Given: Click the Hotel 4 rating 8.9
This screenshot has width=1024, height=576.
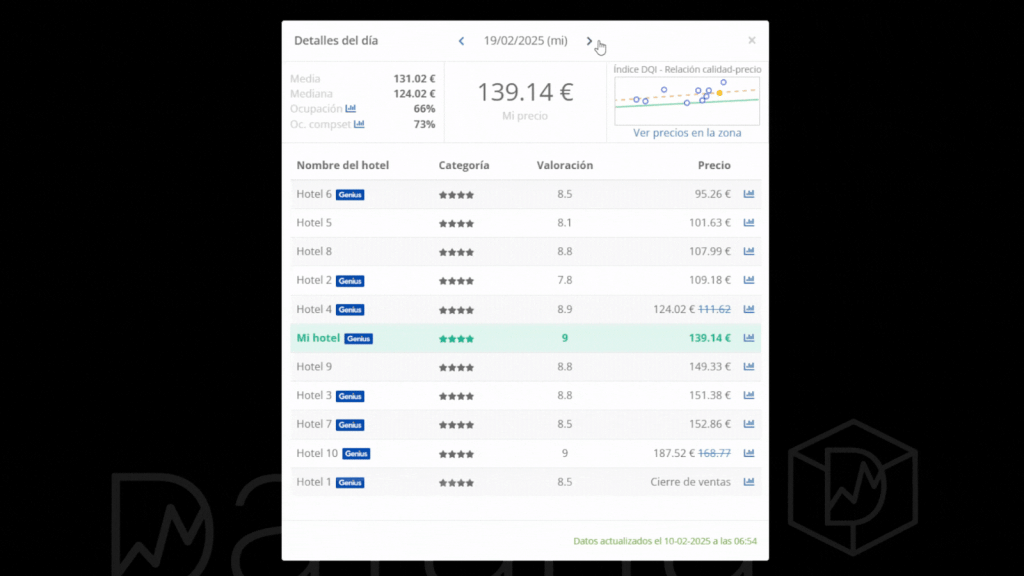Looking at the screenshot, I should pos(565,309).
